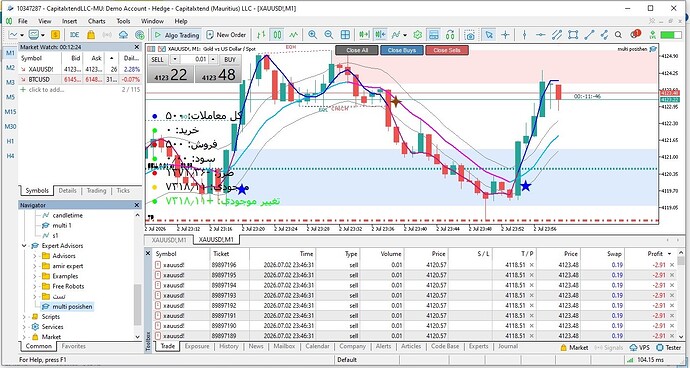The height and width of the screenshot is (368, 690).
Task: Click the zoom in magnifier icon
Action: pyautogui.click(x=312, y=35)
